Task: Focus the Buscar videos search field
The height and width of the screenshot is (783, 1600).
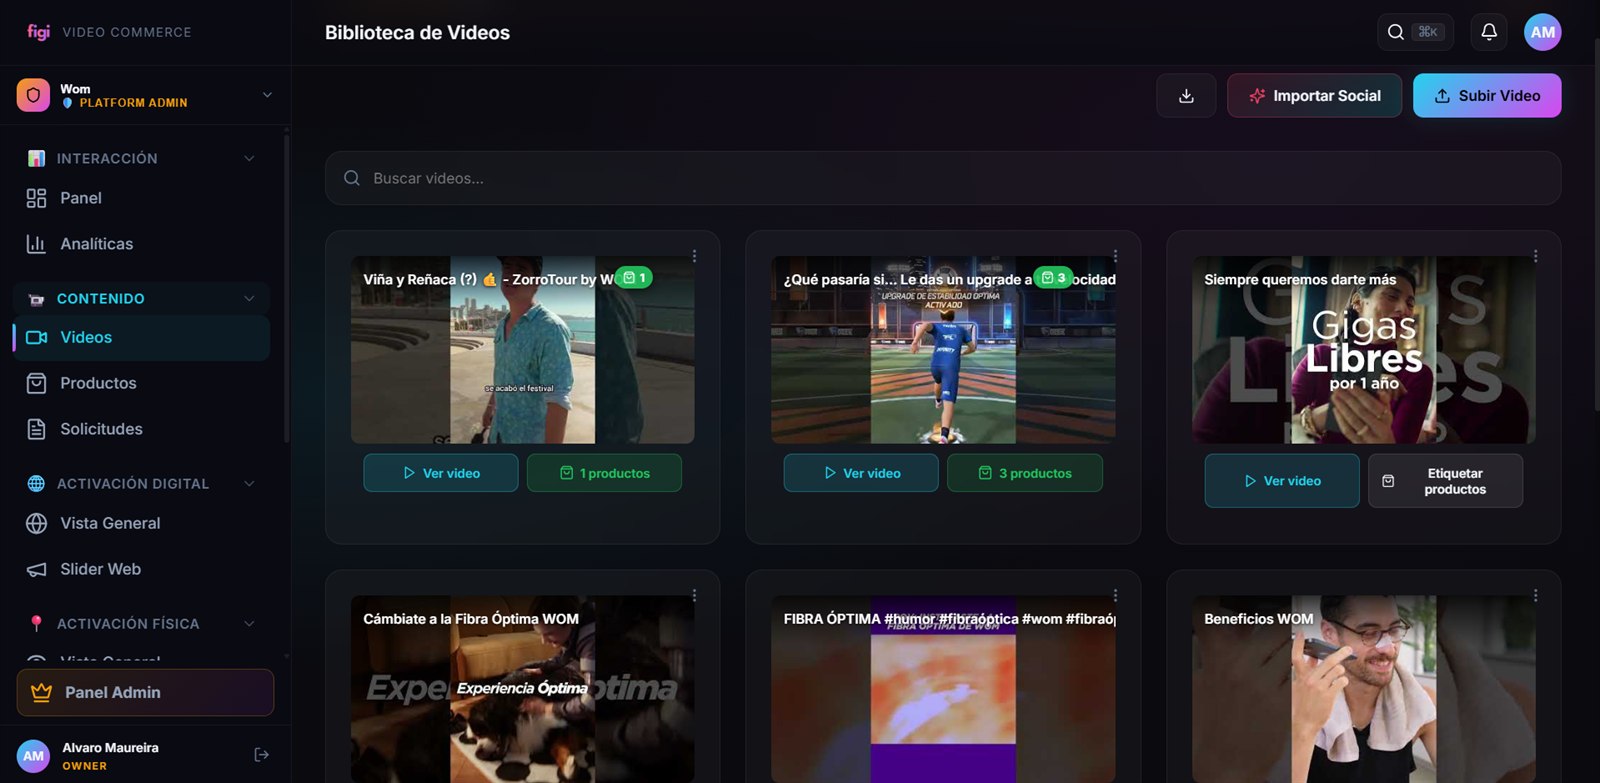Action: 943,178
